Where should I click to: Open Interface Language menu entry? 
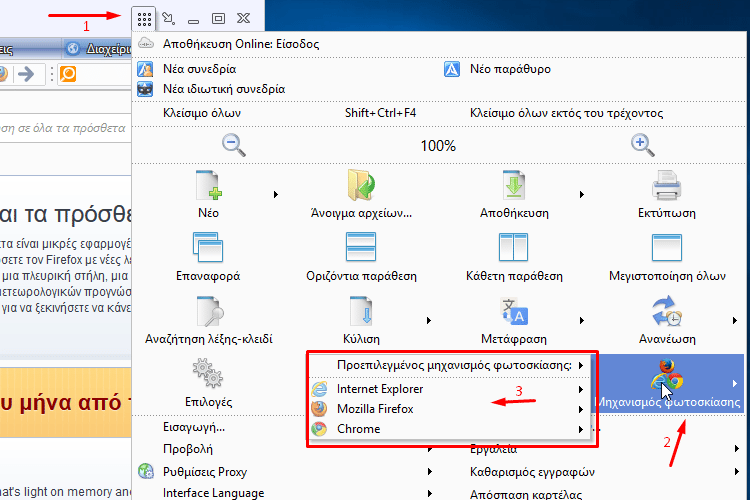pyautogui.click(x=213, y=493)
